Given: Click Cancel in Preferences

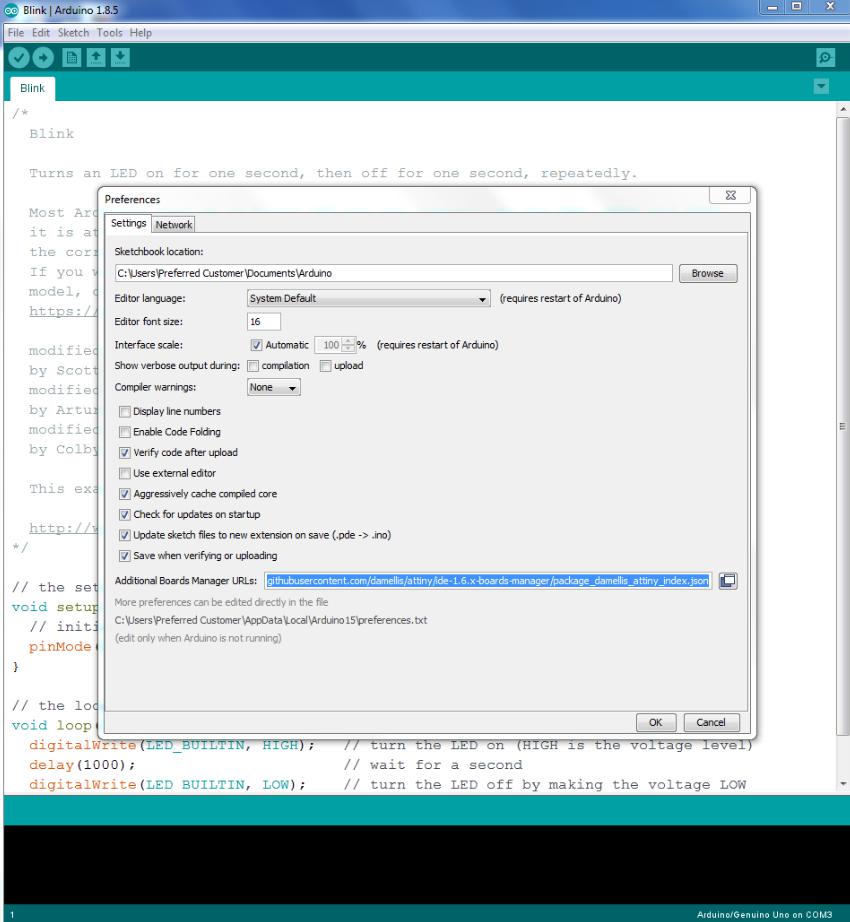Looking at the screenshot, I should pyautogui.click(x=711, y=723).
